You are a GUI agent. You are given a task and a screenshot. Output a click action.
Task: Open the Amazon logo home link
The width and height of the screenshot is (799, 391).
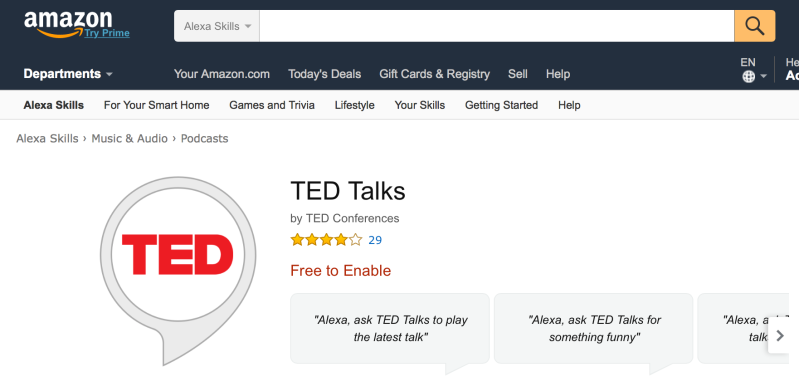(x=68, y=22)
